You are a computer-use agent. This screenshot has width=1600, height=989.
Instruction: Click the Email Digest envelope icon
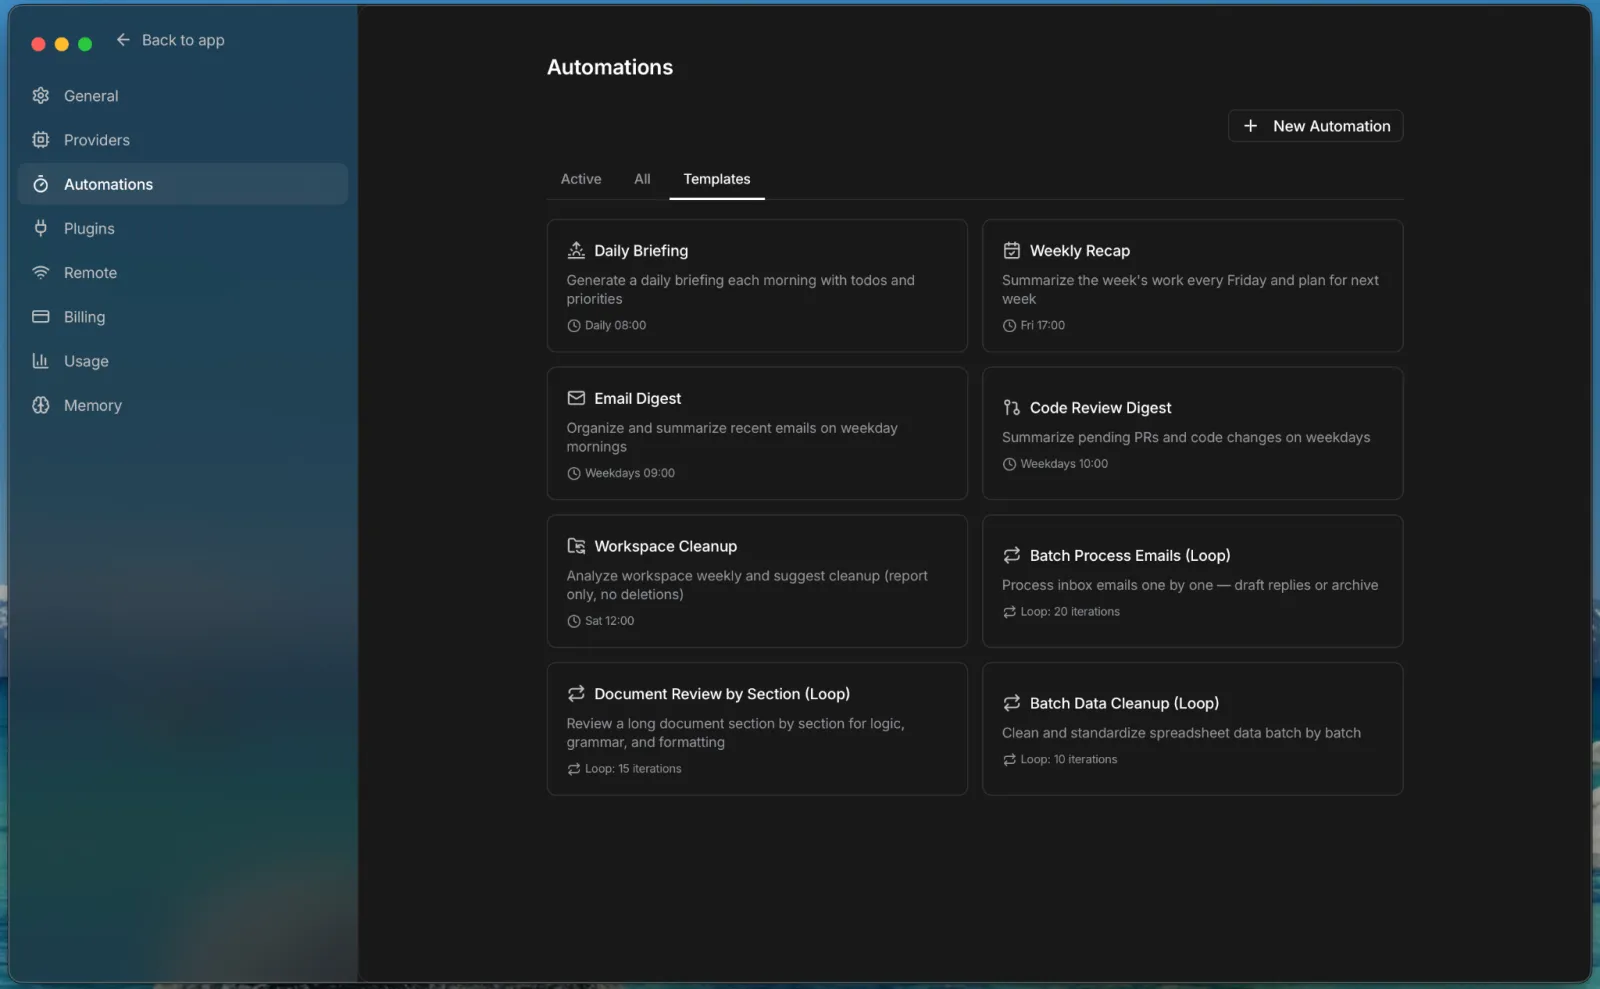point(576,398)
